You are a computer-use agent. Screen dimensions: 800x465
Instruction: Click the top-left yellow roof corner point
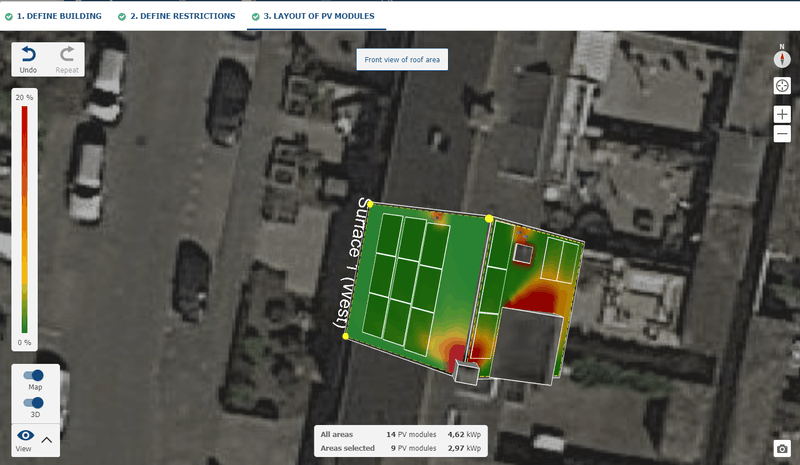pyautogui.click(x=370, y=204)
